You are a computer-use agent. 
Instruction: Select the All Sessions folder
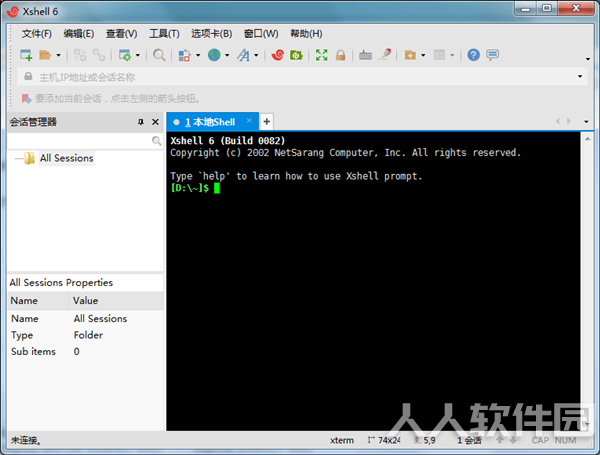[67, 158]
